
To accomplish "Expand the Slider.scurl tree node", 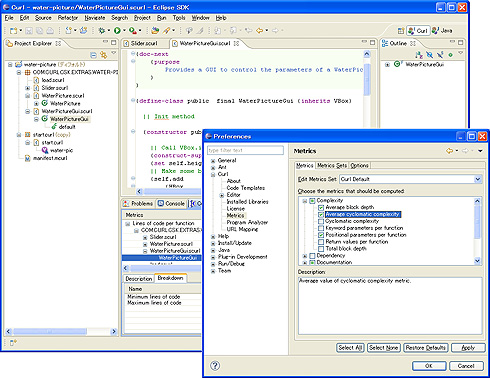I will 27,88.
